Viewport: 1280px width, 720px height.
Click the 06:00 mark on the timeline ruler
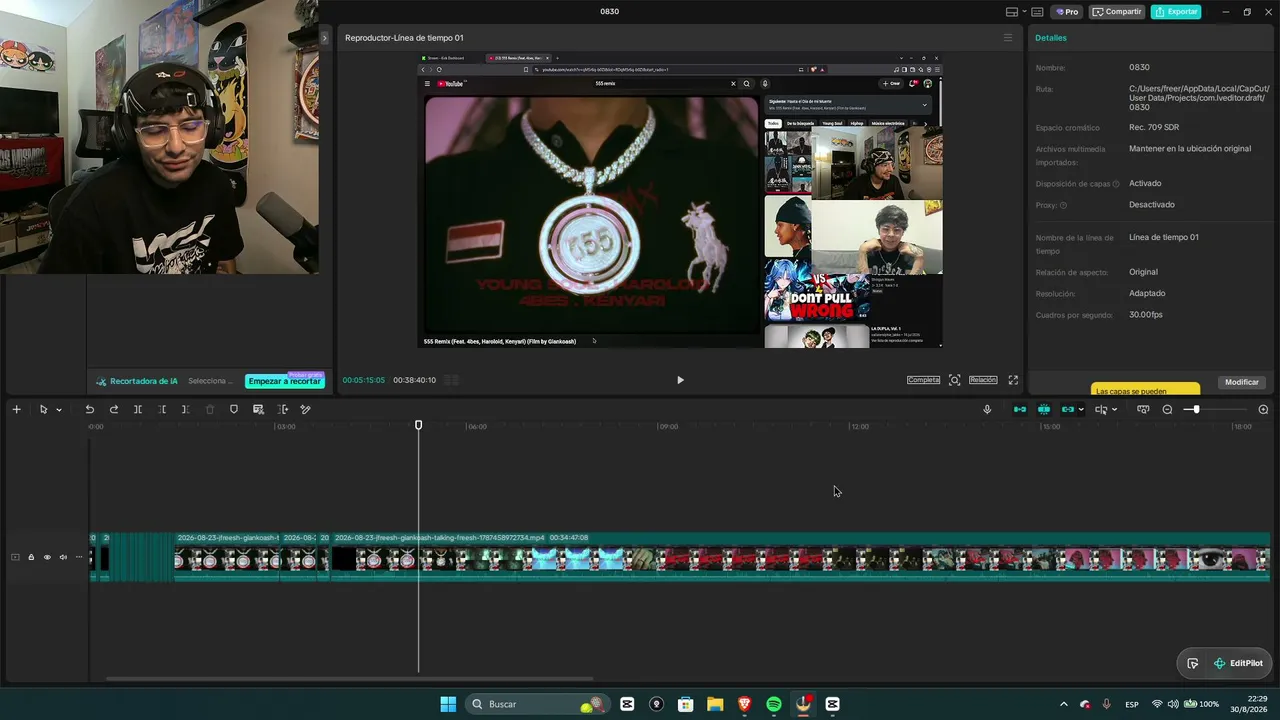(477, 427)
